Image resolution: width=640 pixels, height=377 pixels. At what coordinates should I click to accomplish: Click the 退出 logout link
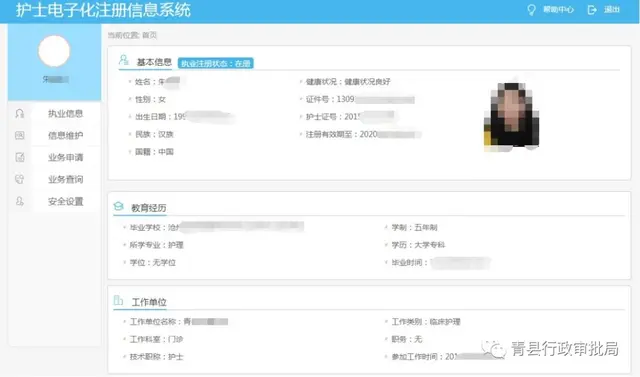click(x=611, y=9)
